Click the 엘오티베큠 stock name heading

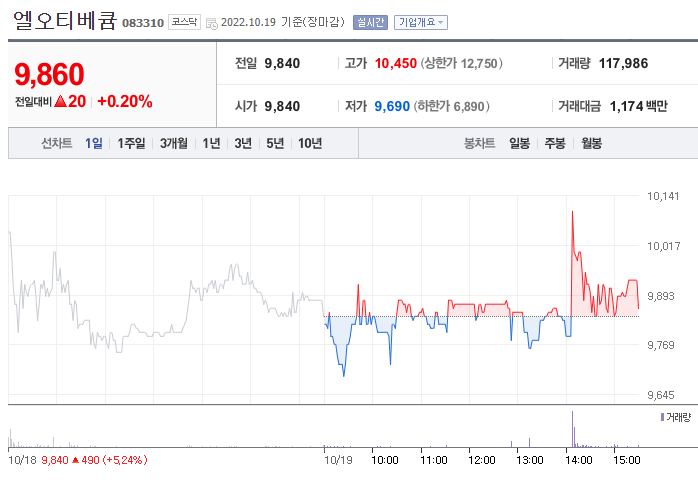click(x=65, y=21)
